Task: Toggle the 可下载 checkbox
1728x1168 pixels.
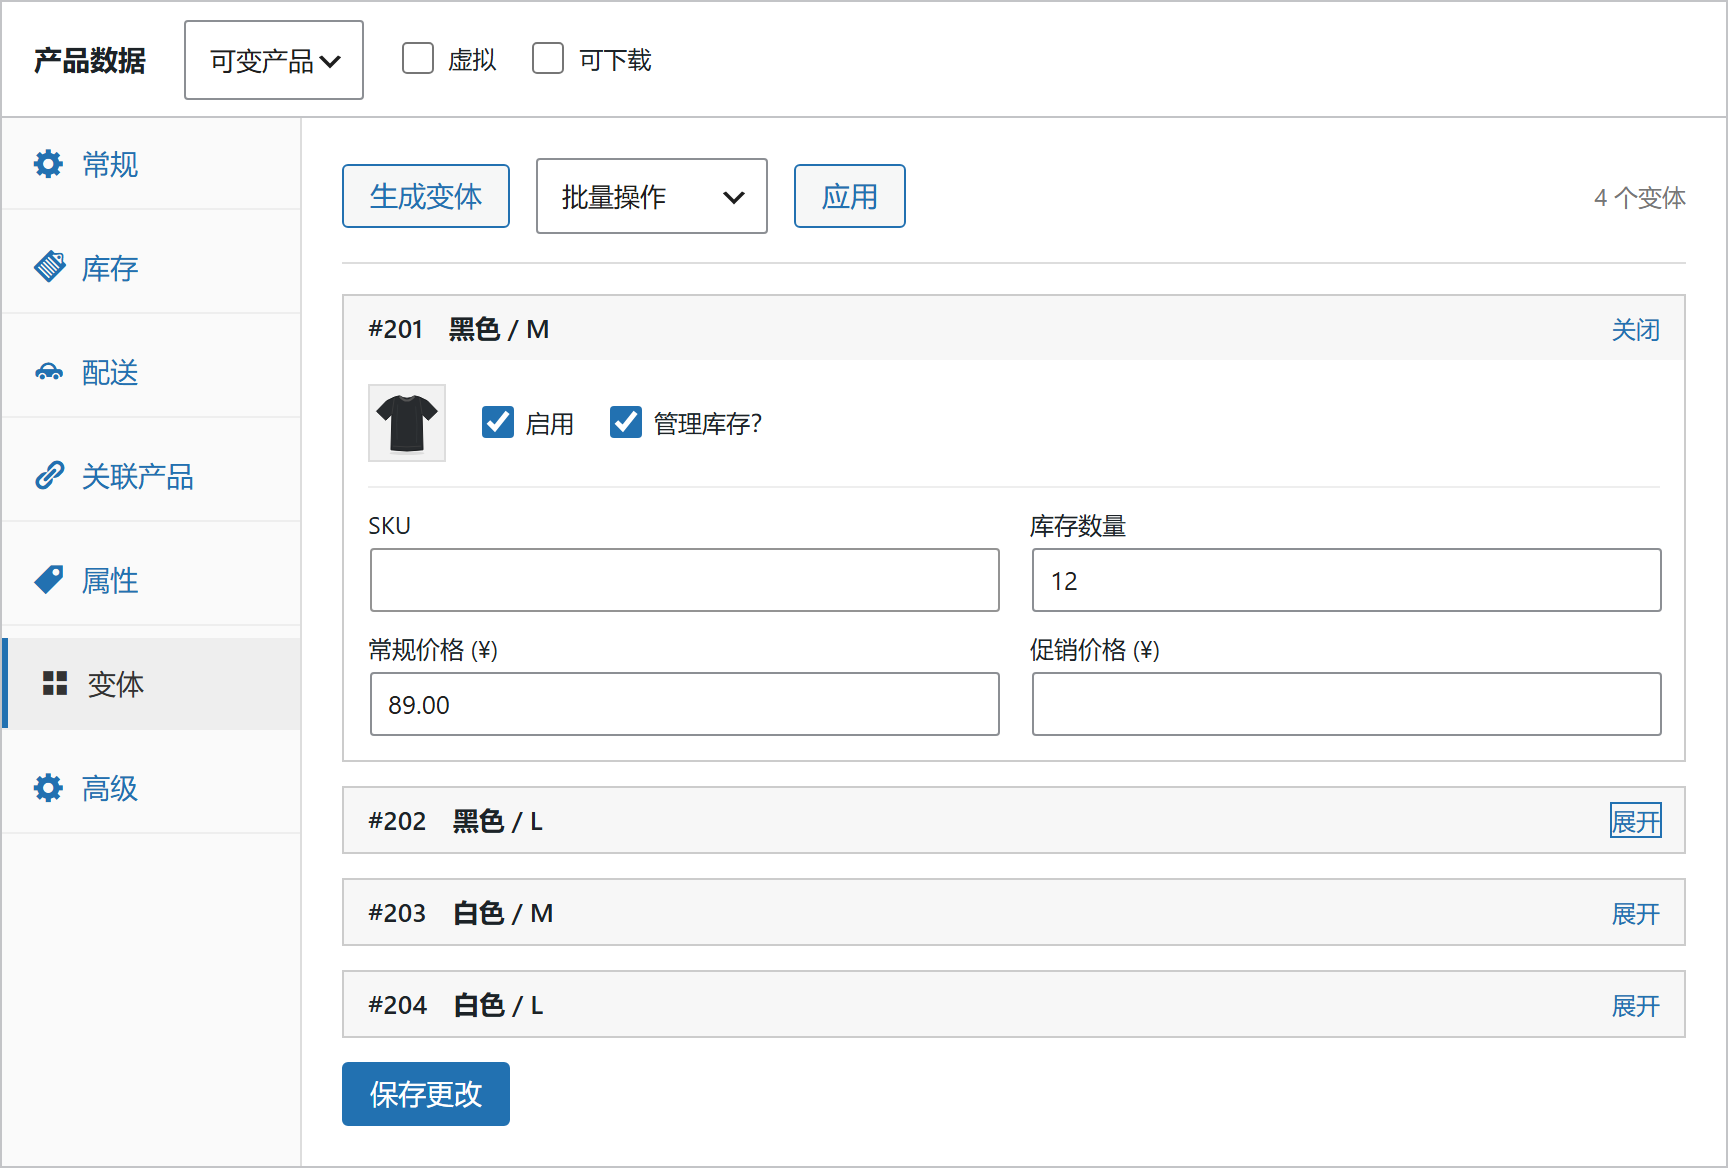Action: tap(548, 58)
